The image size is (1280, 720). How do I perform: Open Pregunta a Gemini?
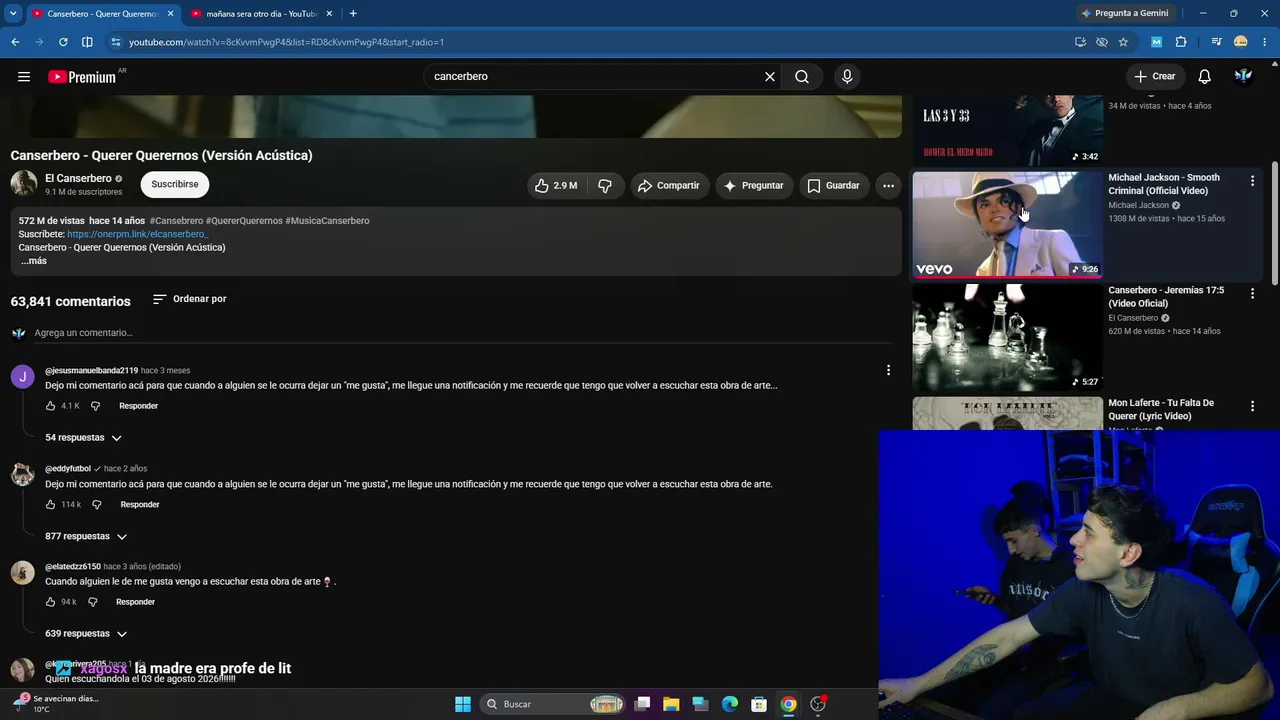(1124, 13)
